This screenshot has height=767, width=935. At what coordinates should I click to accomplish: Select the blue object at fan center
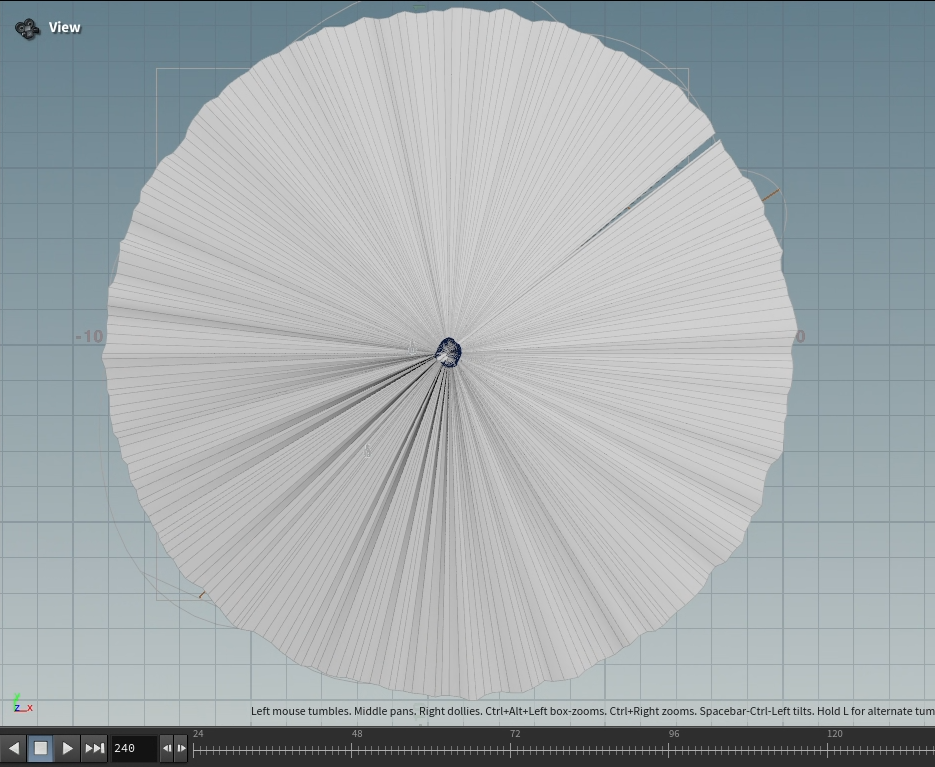tap(449, 352)
